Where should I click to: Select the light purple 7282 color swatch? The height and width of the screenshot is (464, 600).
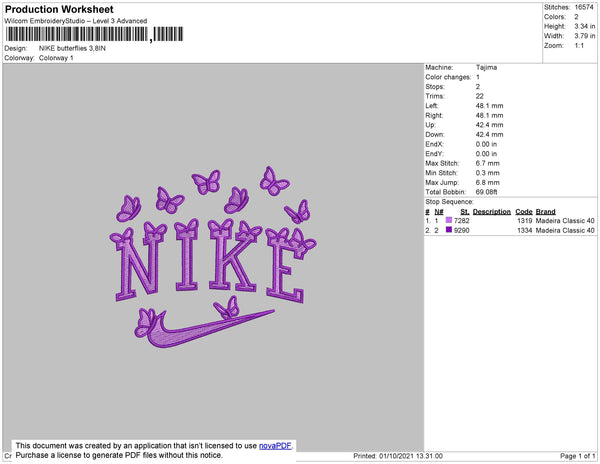point(449,220)
